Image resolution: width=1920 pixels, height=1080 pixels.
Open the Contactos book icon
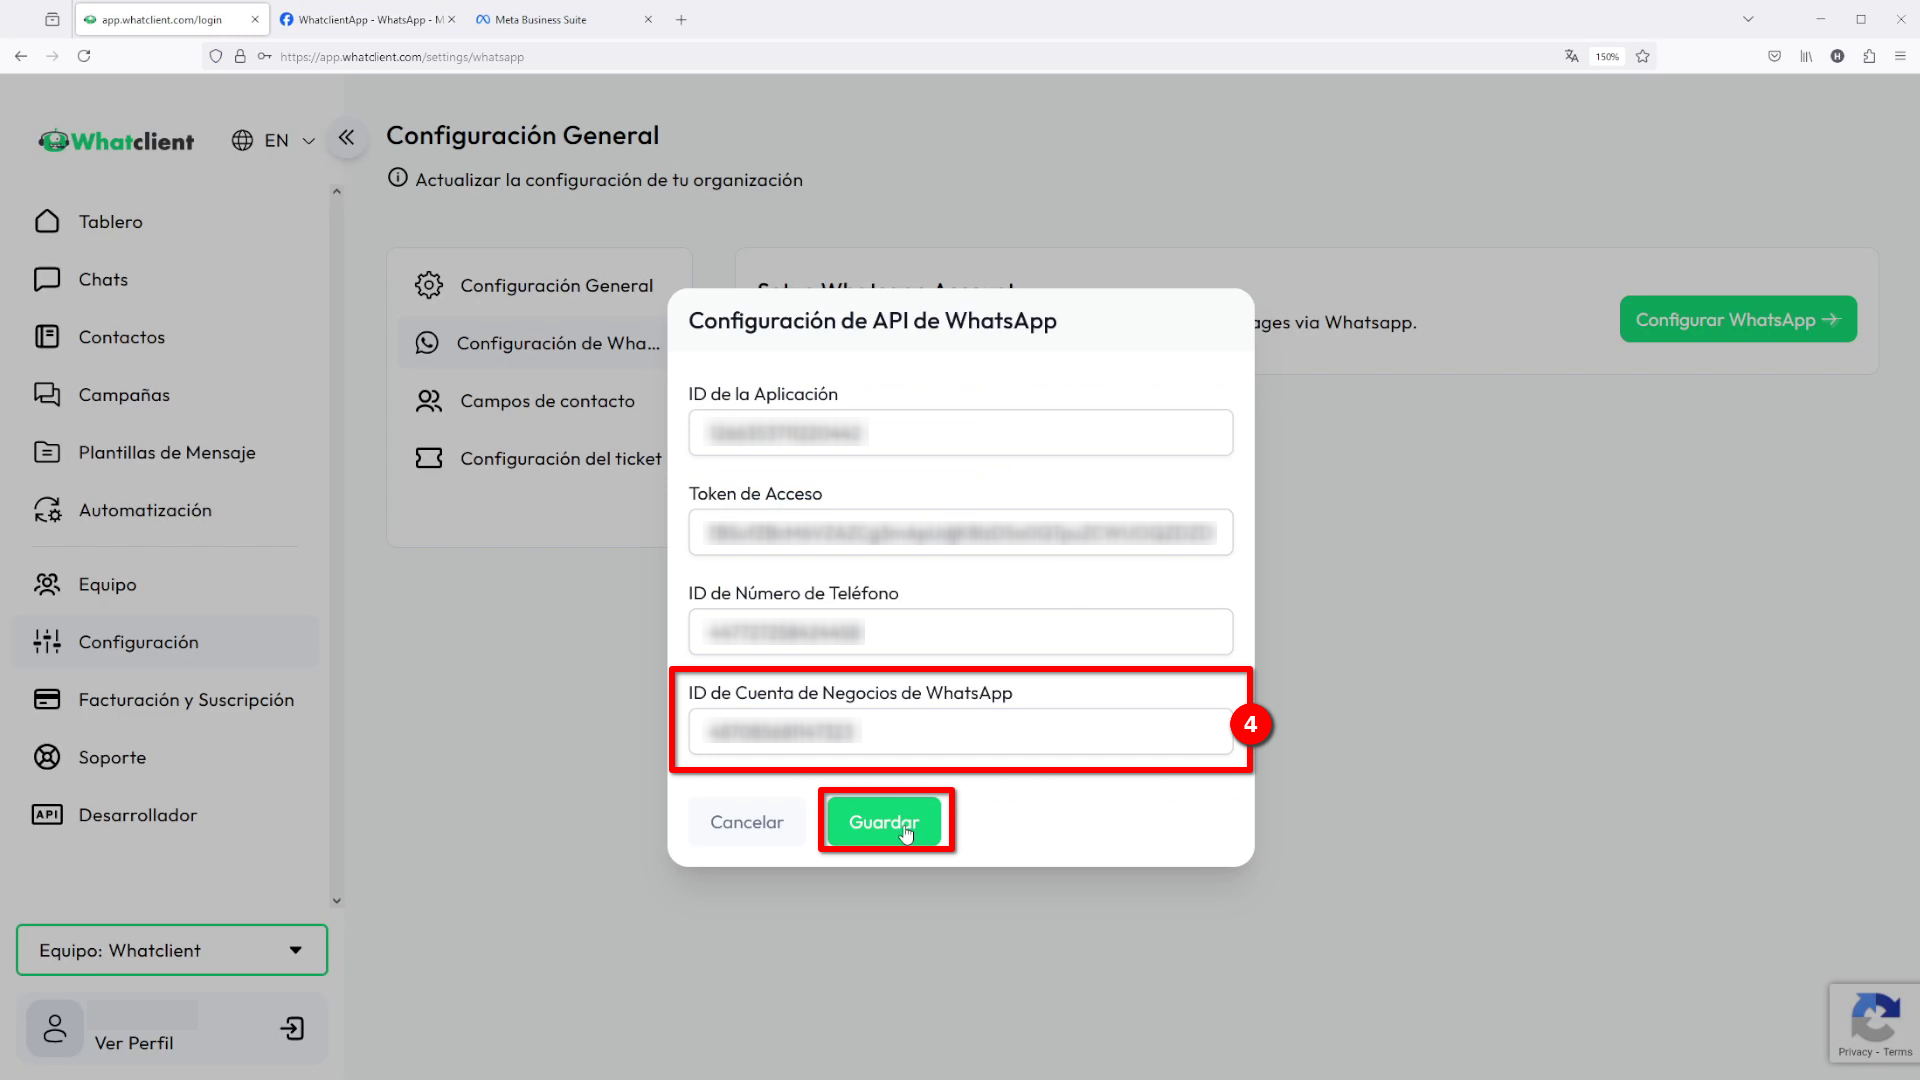click(47, 337)
